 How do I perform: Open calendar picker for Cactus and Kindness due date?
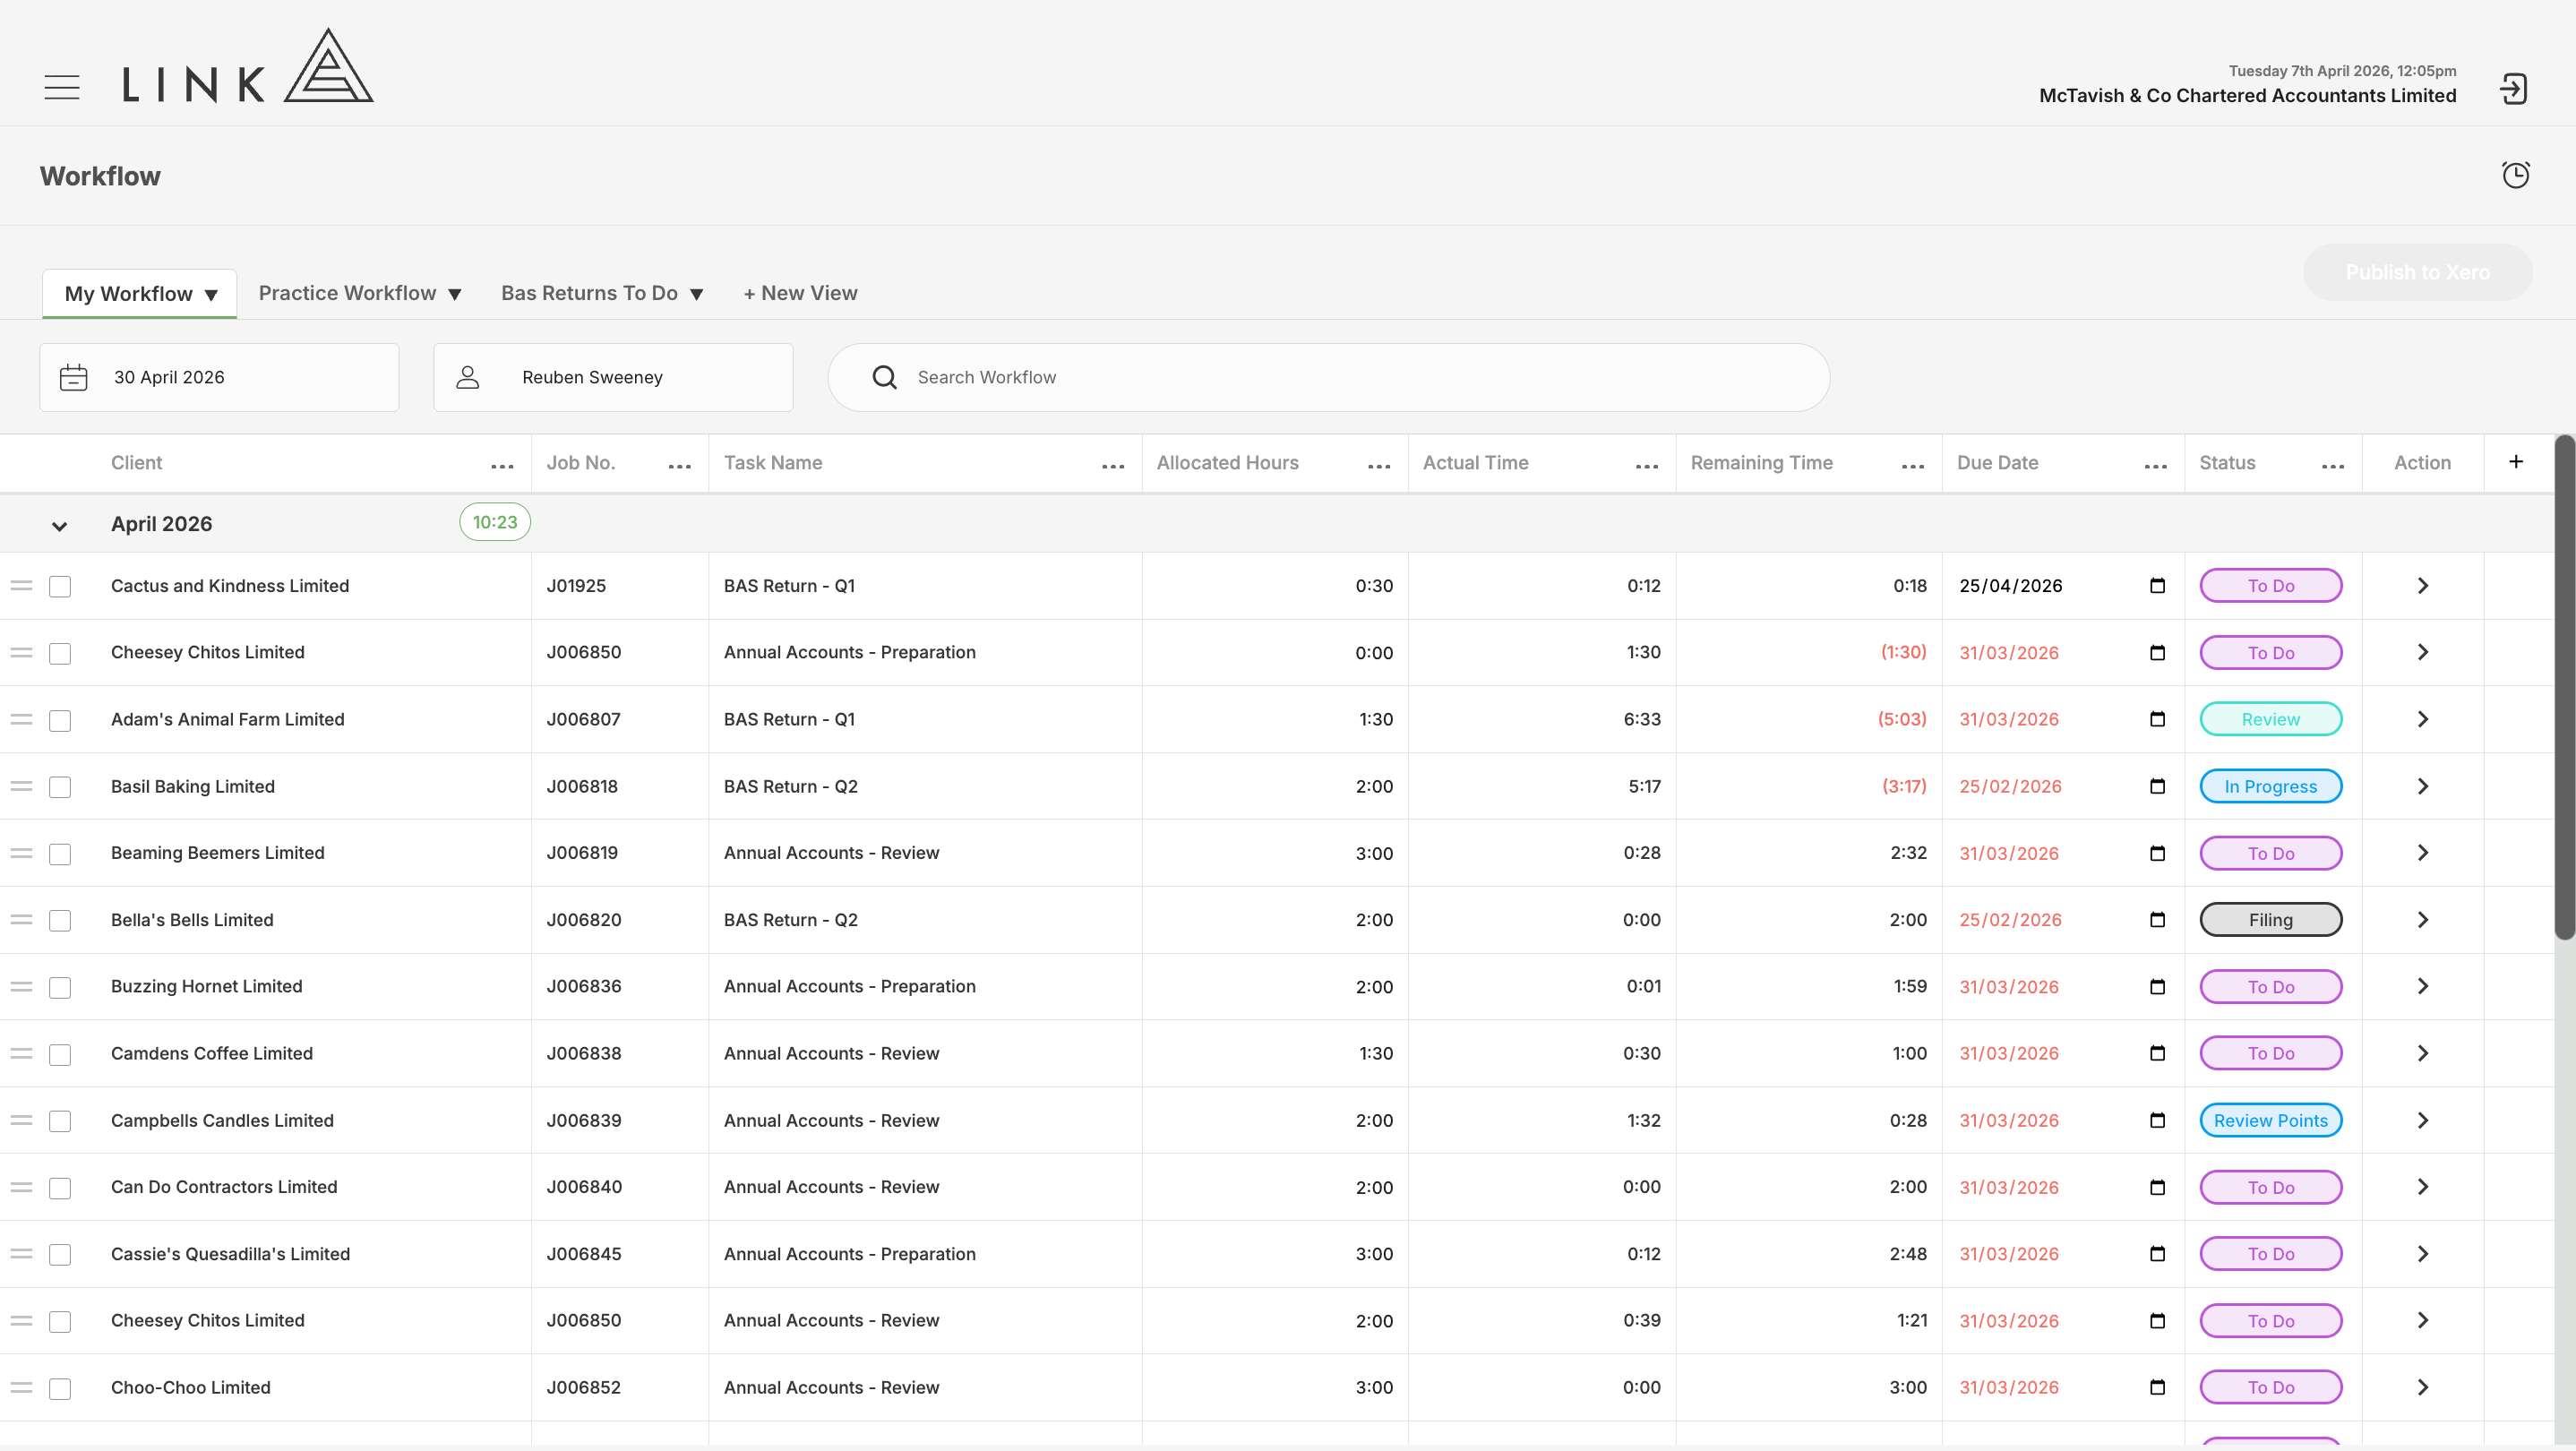click(2157, 585)
